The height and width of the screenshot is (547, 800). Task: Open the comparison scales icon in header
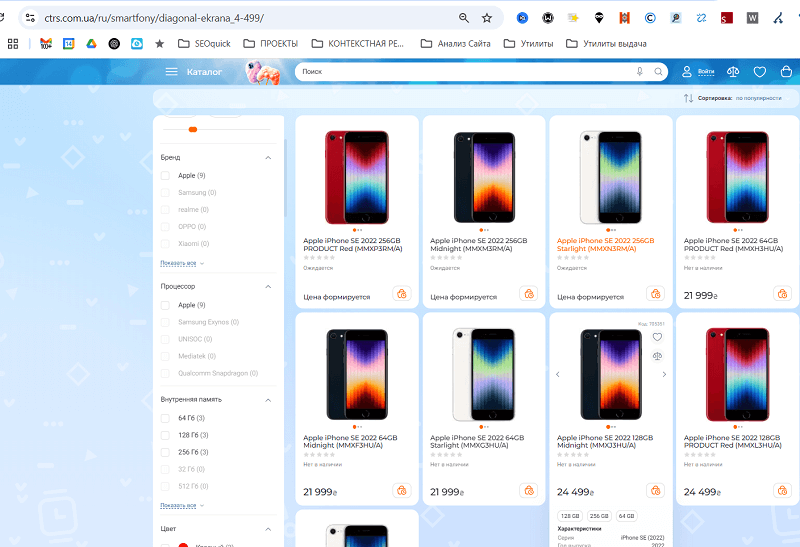[x=733, y=71]
